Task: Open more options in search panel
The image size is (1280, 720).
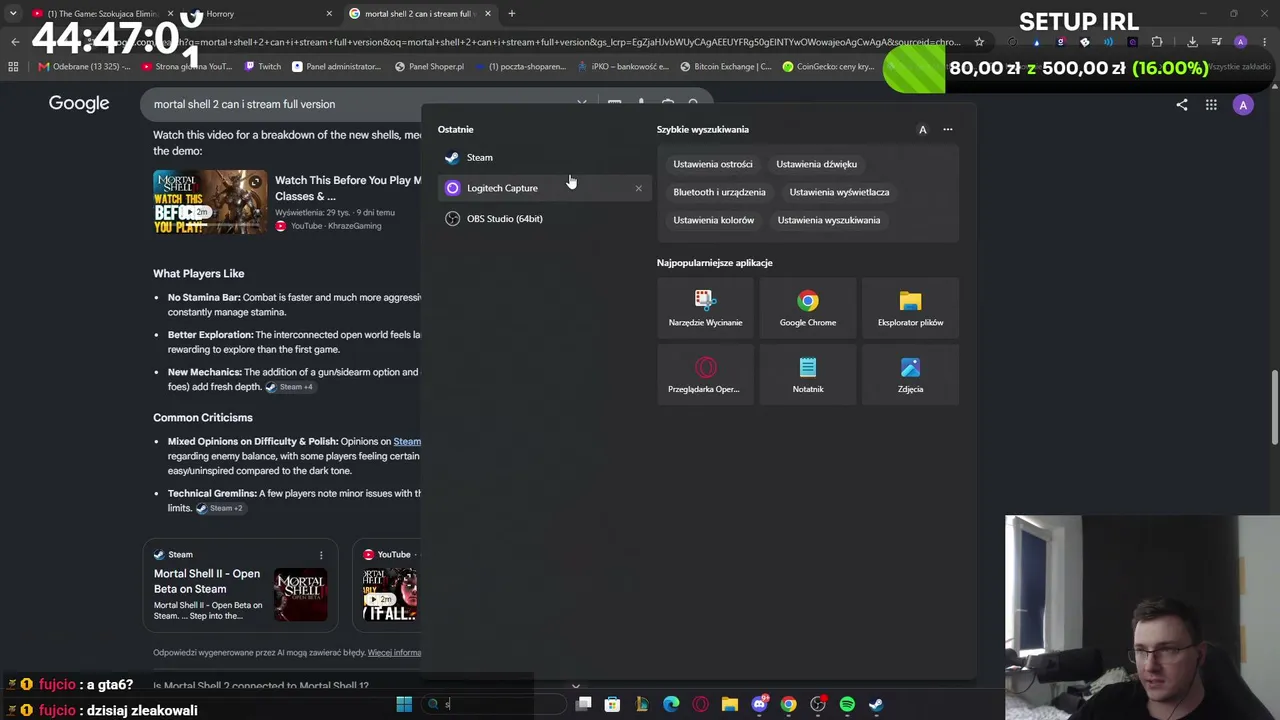Action: [x=948, y=129]
